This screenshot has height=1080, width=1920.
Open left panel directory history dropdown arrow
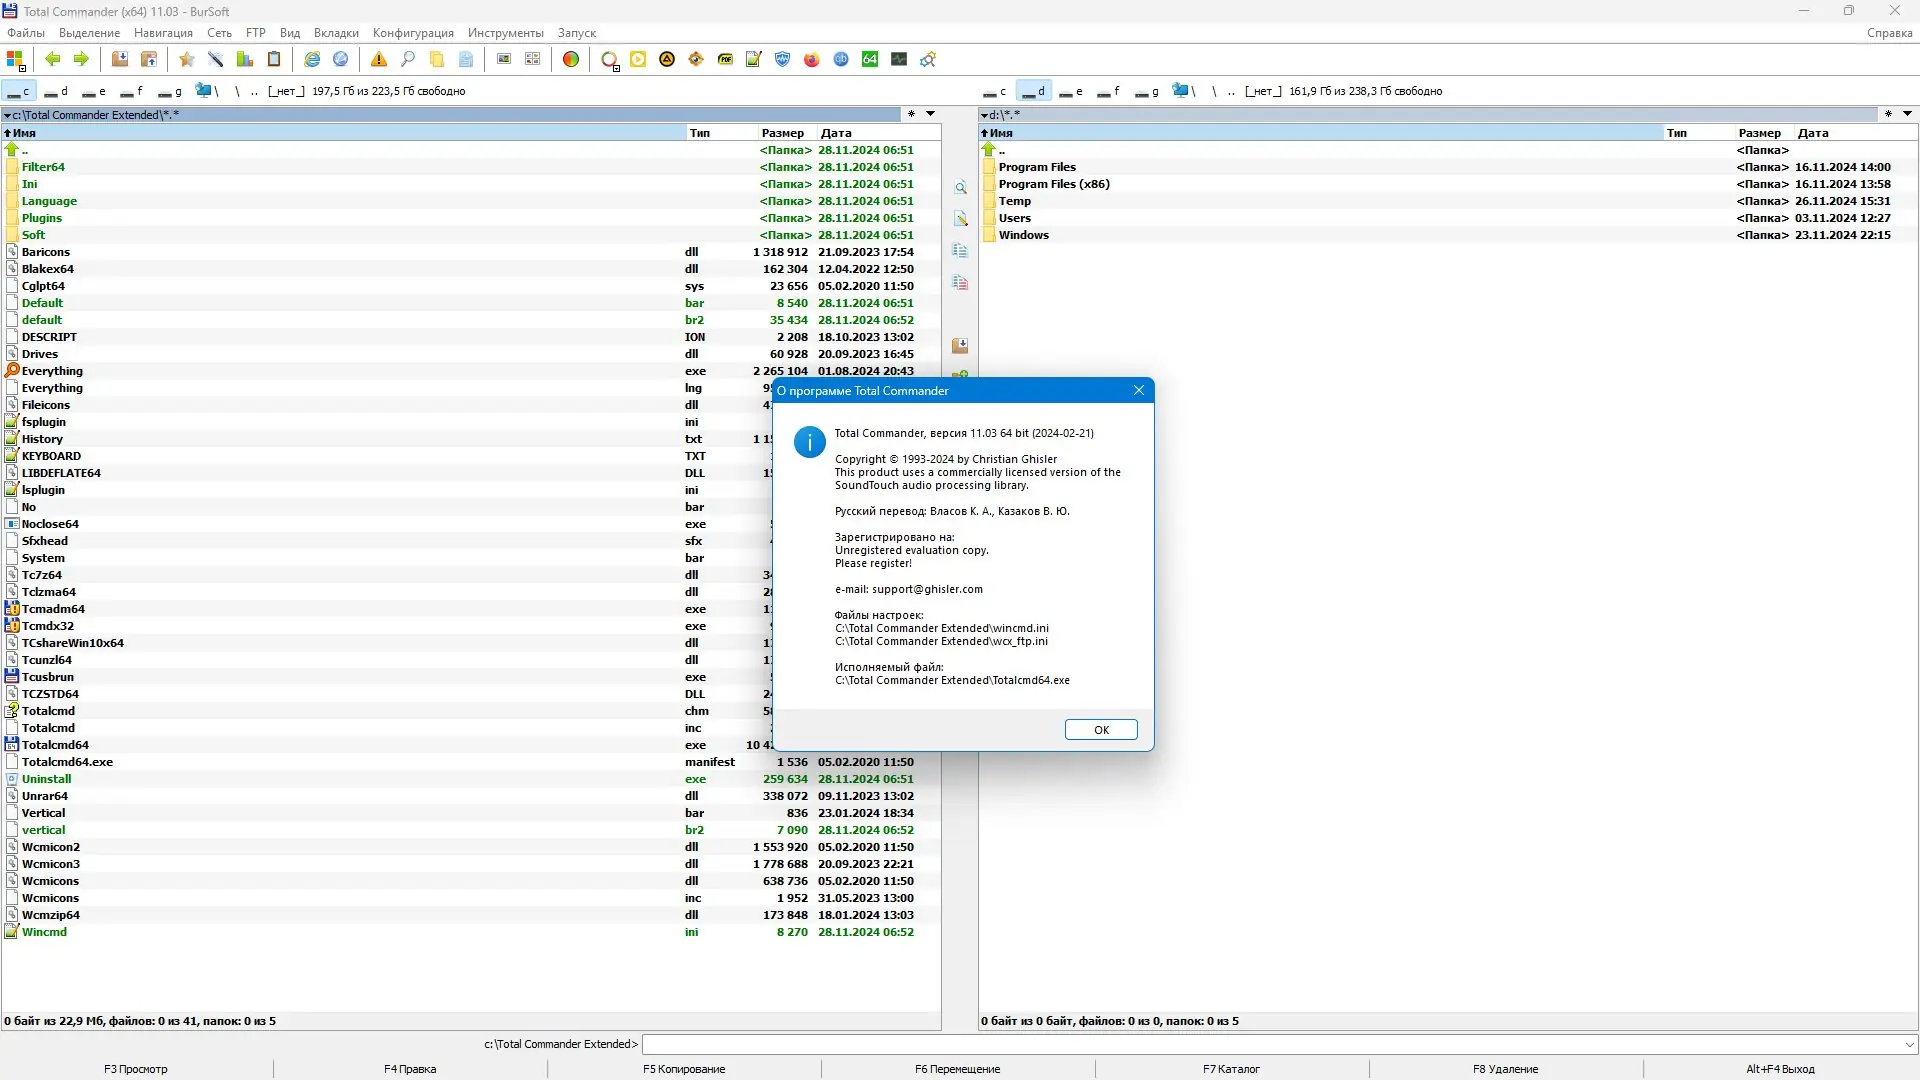(x=930, y=114)
